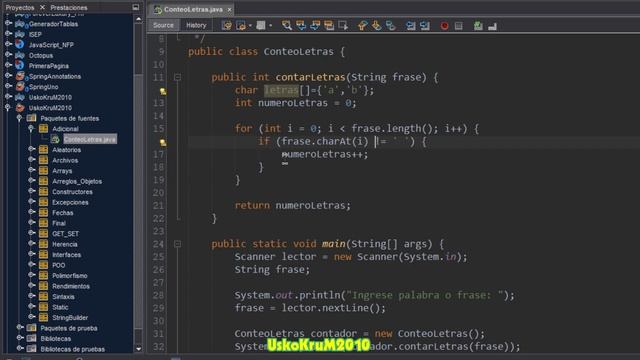The width and height of the screenshot is (640, 360).
Task: Open dropdown arrow beside the navigate back icon
Action: [250, 26]
